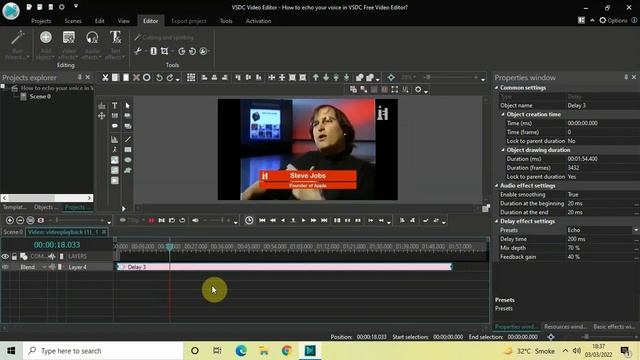Click the Windows search box
Viewport: 640px width, 360px height.
(x=103, y=351)
